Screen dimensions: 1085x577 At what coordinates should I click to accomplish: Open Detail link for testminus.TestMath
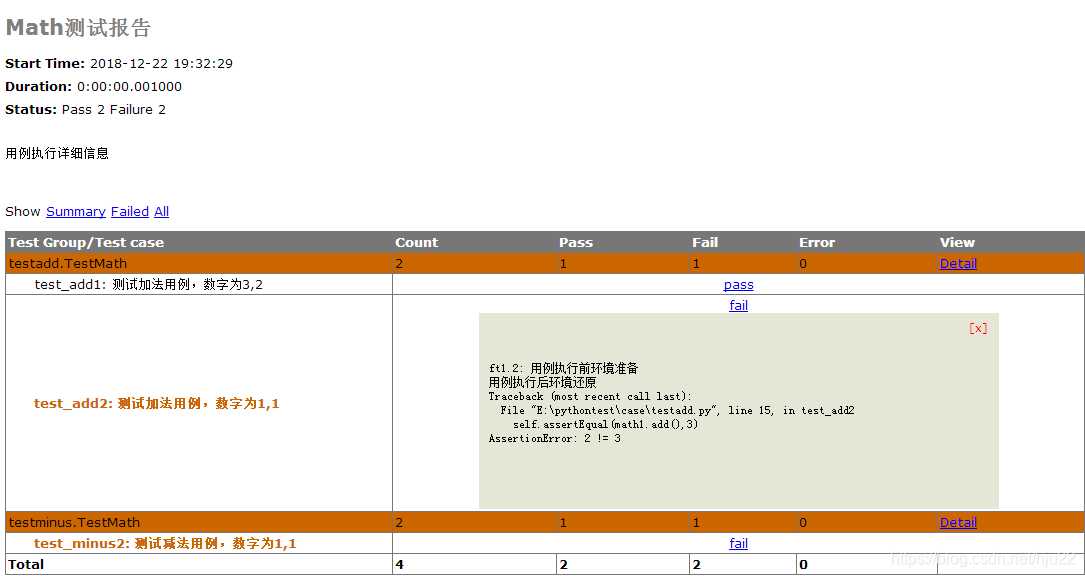(958, 523)
